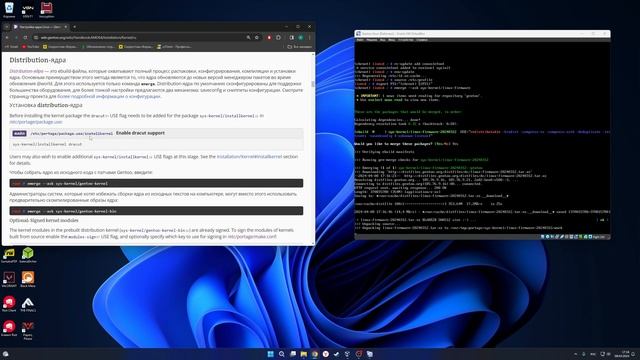
Task: Open the /etc/portage/make.conf link
Action: point(252,237)
